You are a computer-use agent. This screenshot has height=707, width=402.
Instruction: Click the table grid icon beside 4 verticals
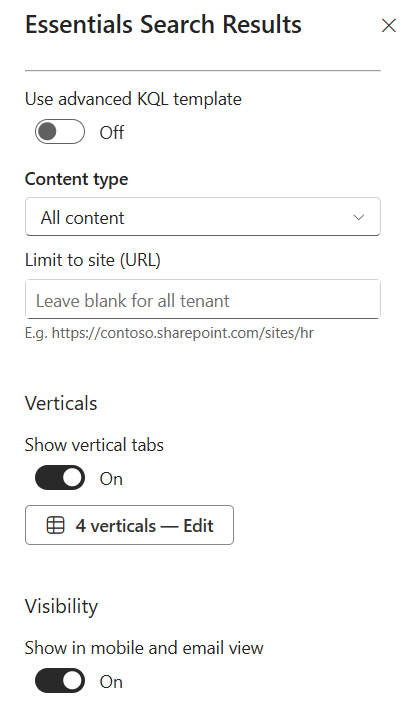pyautogui.click(x=55, y=526)
